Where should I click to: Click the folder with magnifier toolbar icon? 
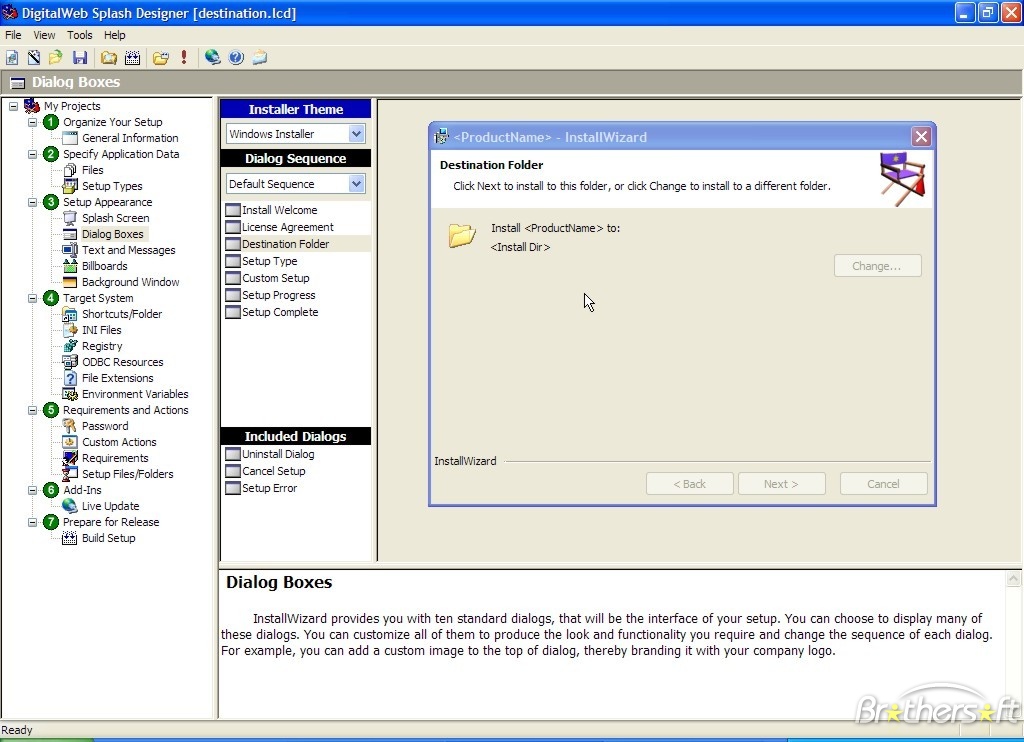(108, 57)
